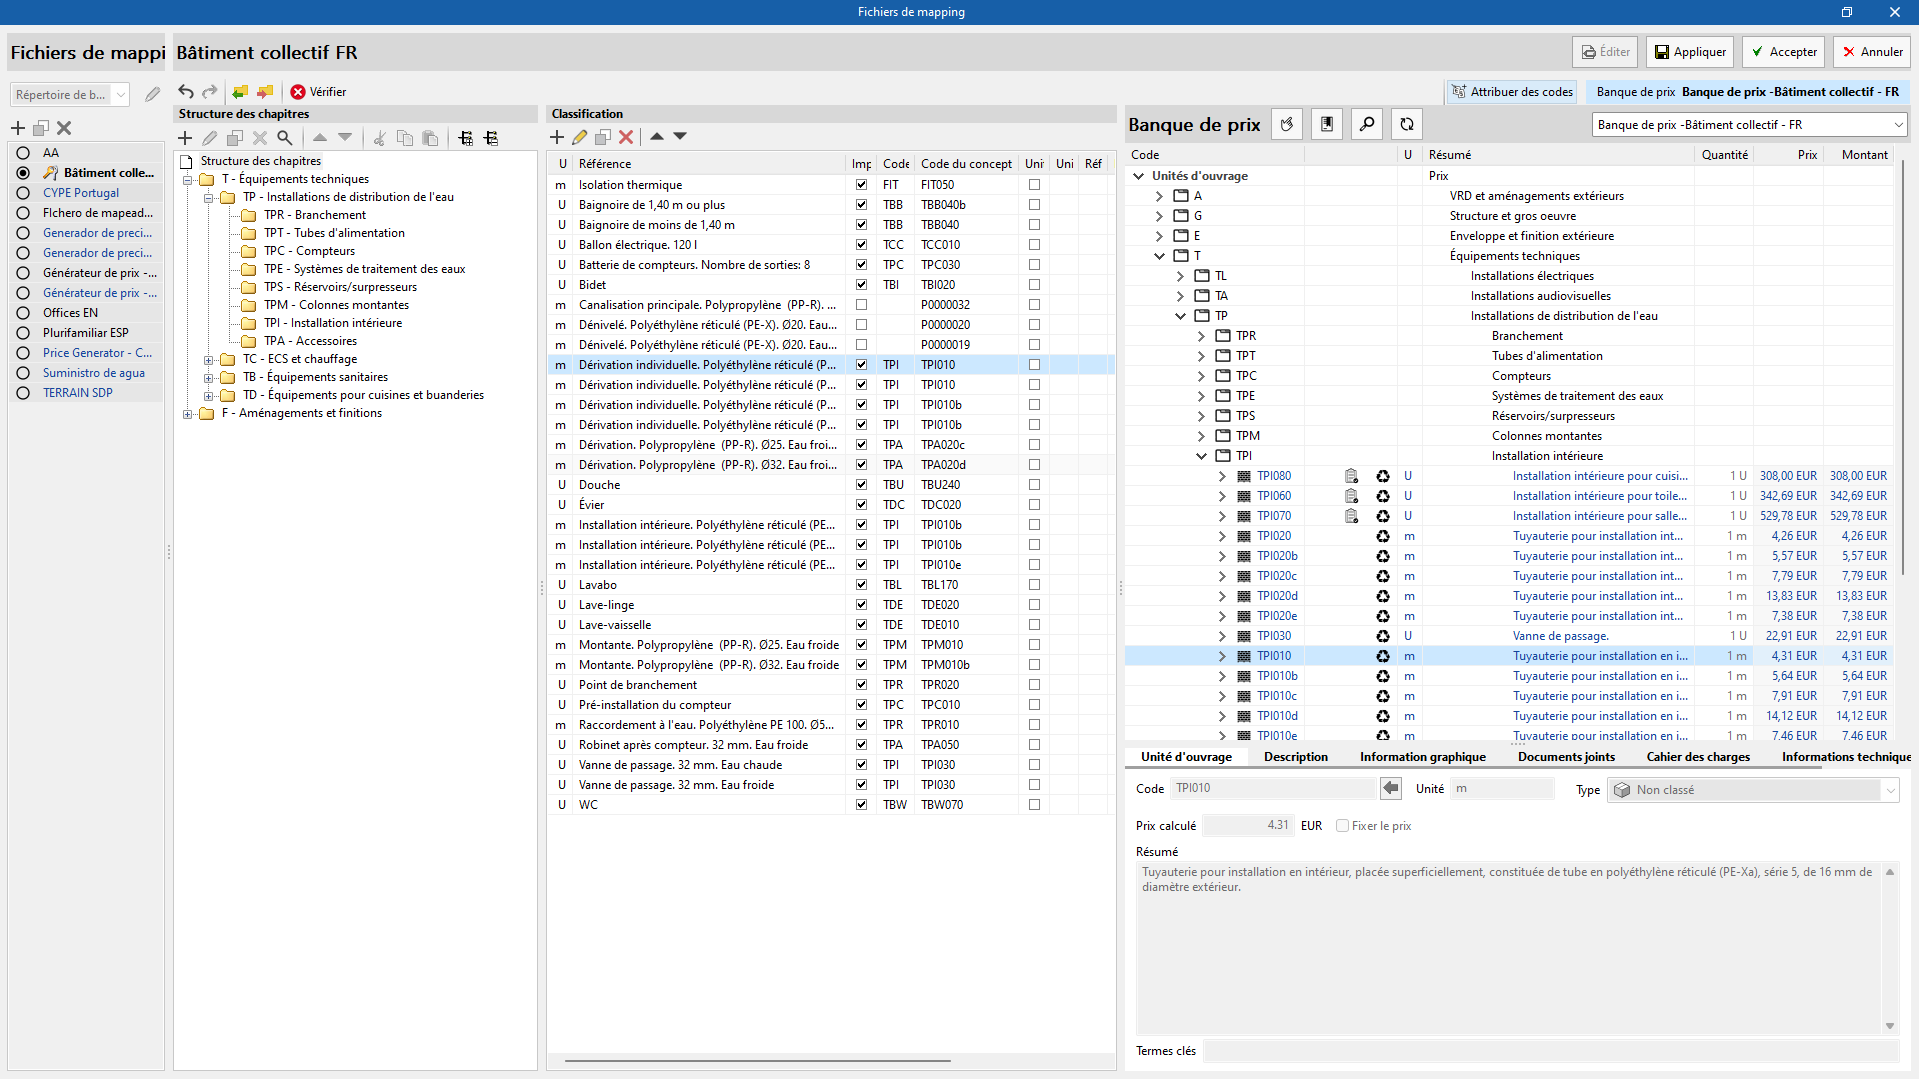Click the Attribuer des codes button

pyautogui.click(x=1511, y=92)
